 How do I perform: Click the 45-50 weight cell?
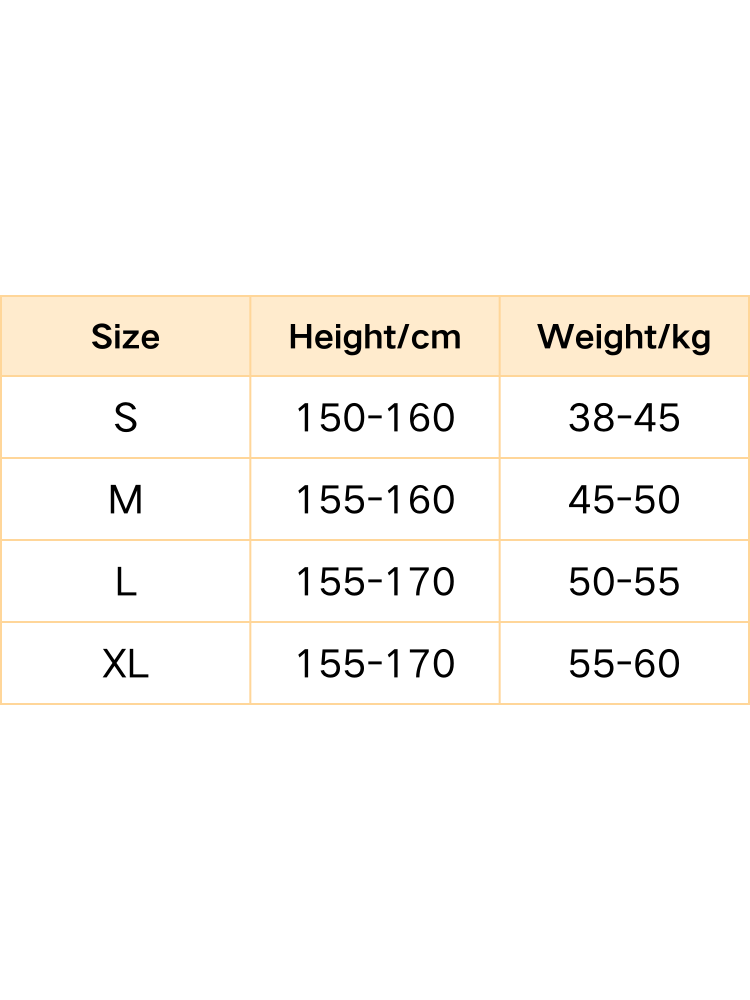pyautogui.click(x=624, y=500)
